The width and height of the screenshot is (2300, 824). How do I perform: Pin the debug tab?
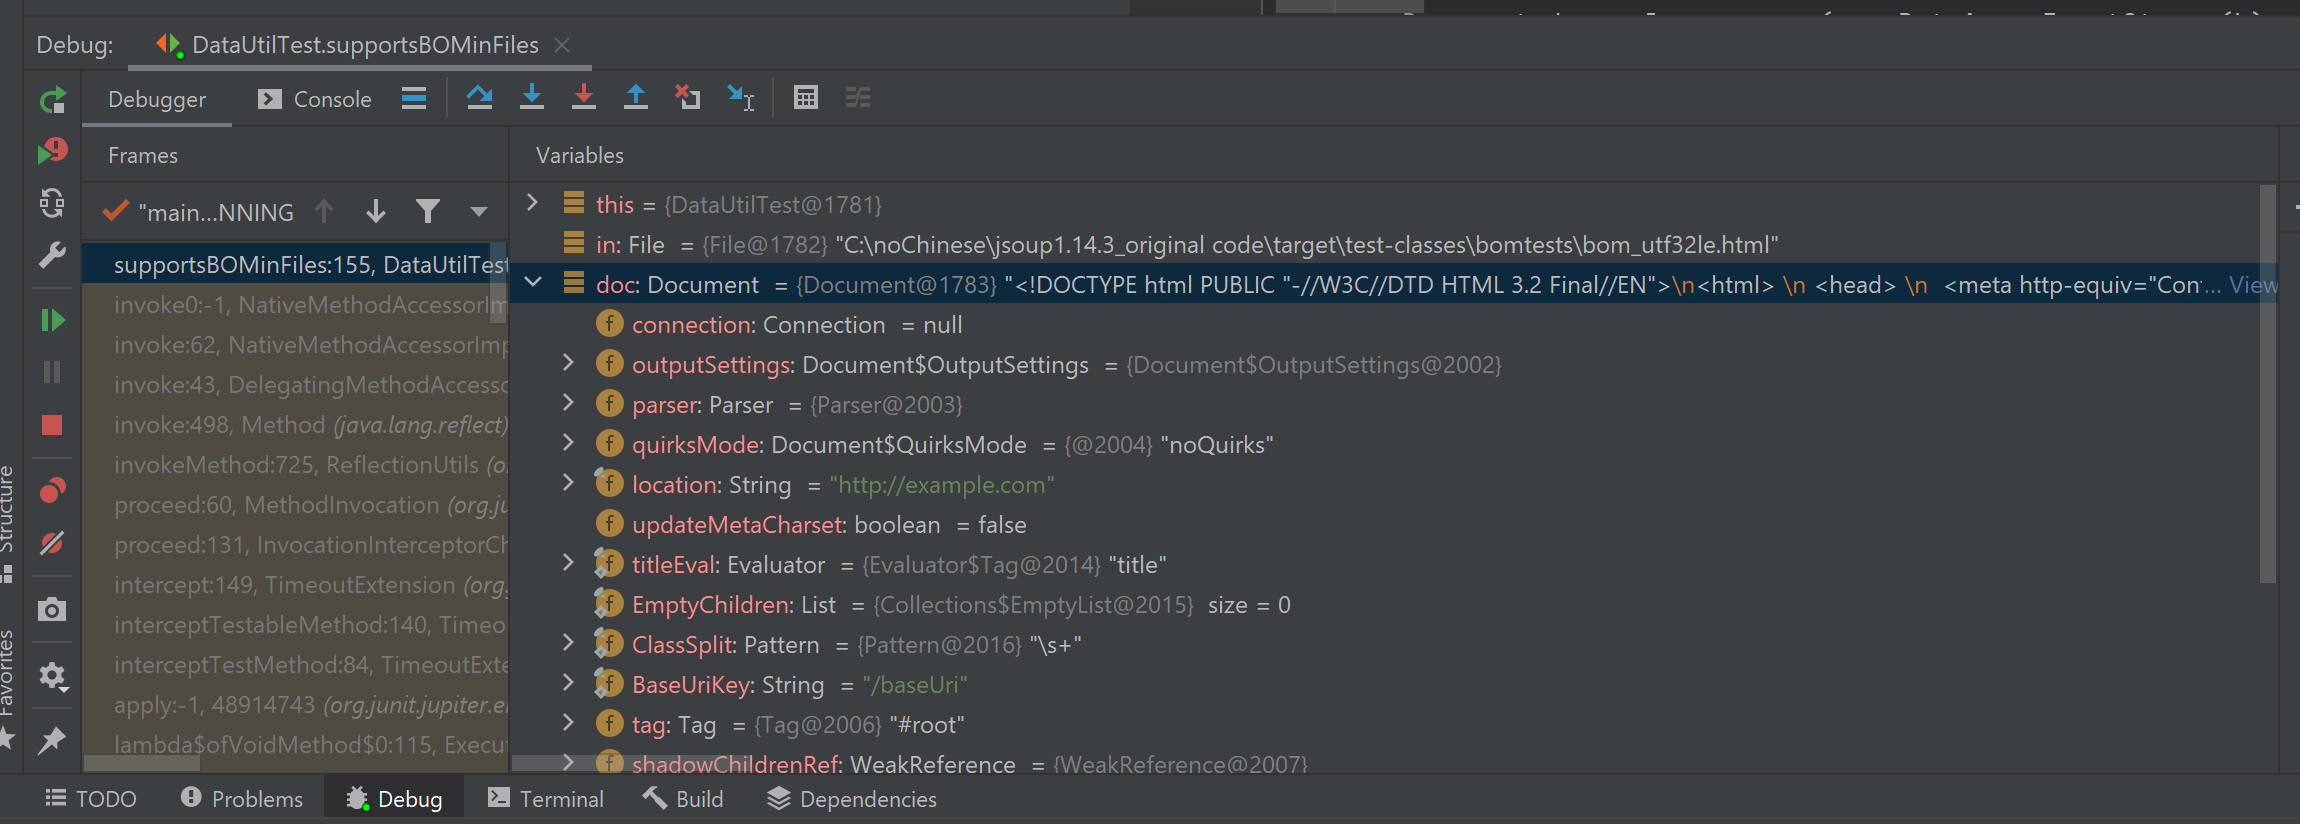(52, 741)
